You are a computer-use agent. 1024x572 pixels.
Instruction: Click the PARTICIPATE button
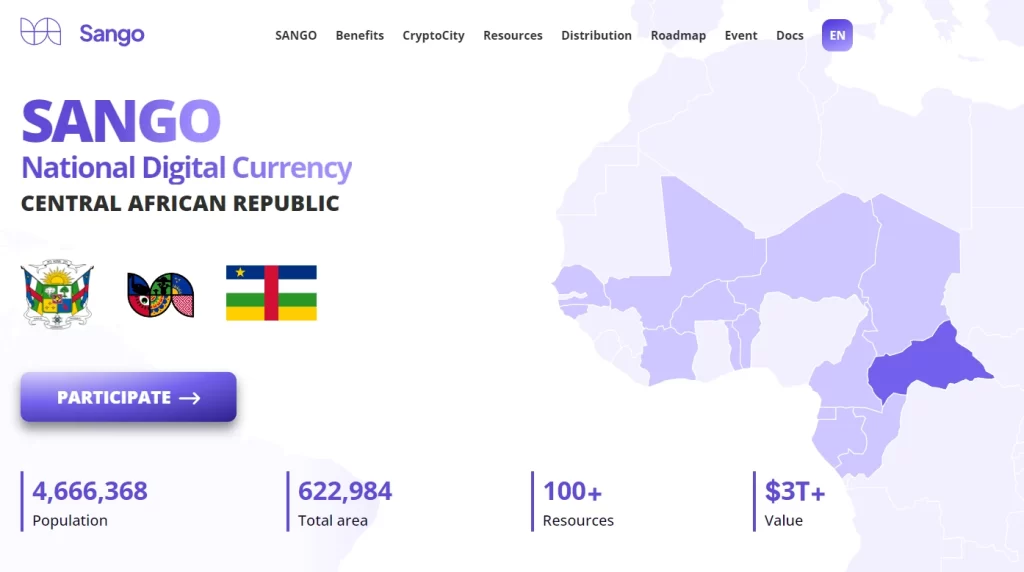coord(129,397)
